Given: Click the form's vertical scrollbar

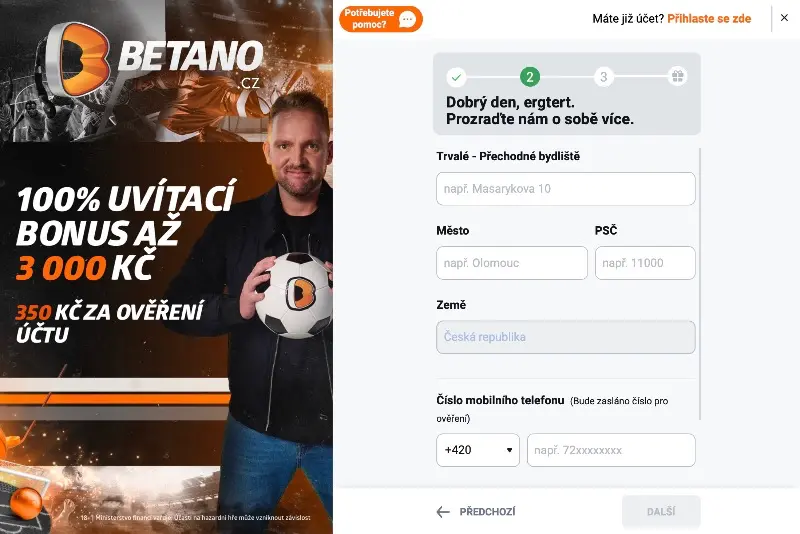Looking at the screenshot, I should point(700,284).
